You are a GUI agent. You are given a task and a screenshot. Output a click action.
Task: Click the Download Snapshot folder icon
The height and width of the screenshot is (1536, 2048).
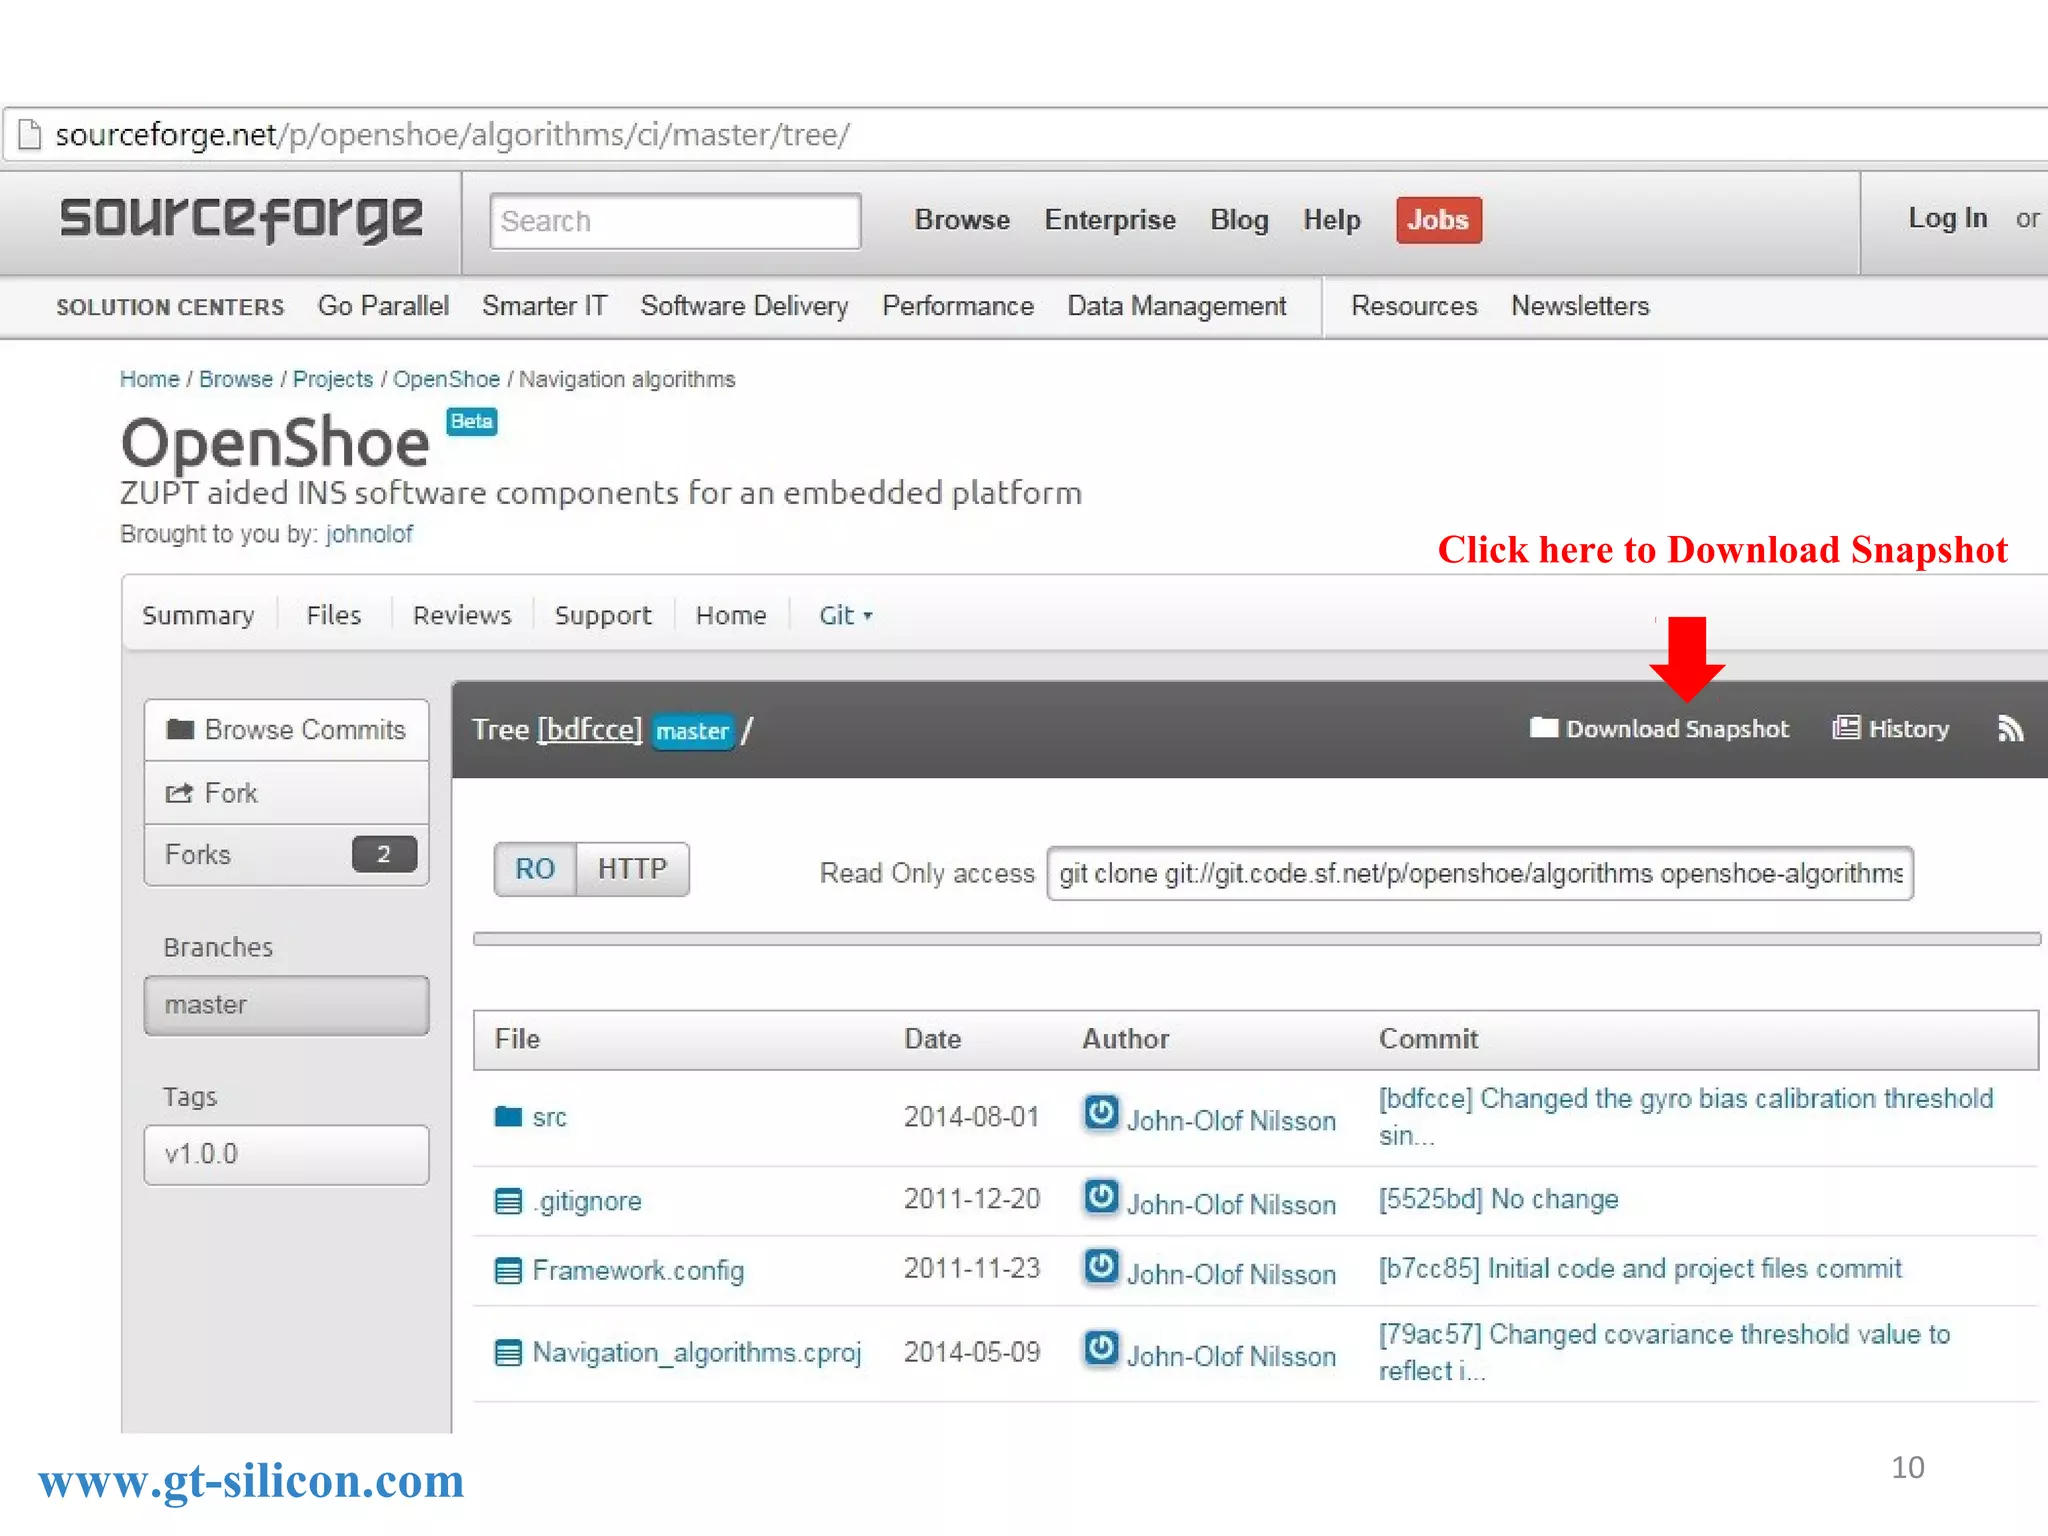(x=1543, y=728)
